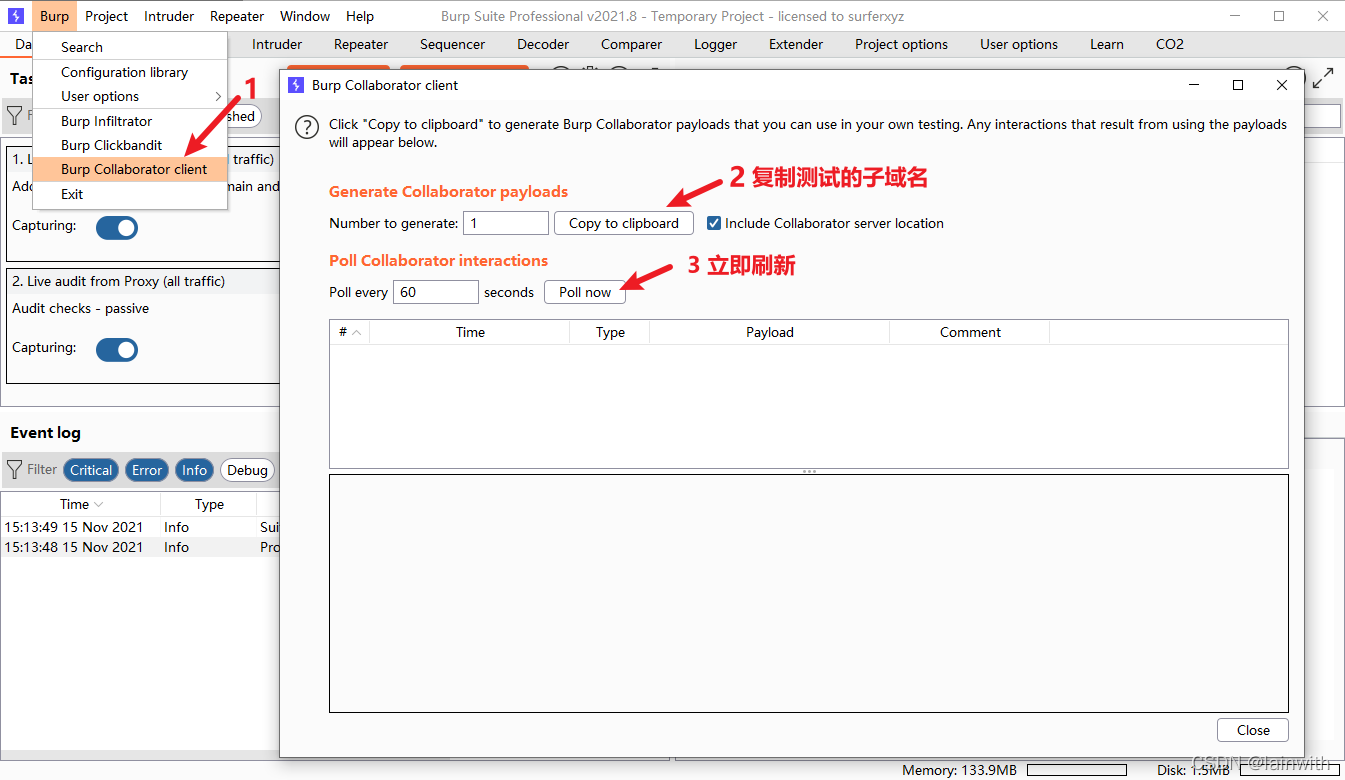Select Burp Infiltrator menu entry

pos(130,121)
